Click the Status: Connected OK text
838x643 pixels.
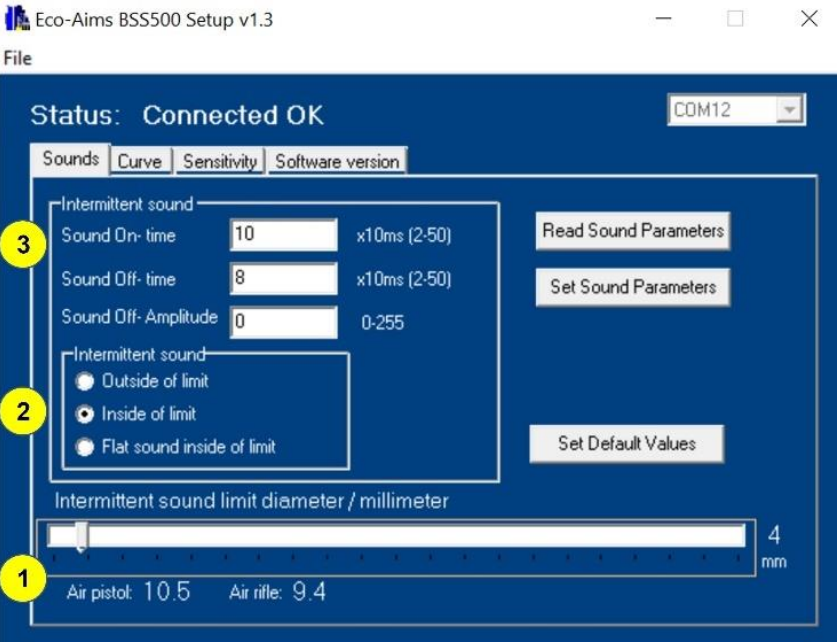[x=177, y=115]
